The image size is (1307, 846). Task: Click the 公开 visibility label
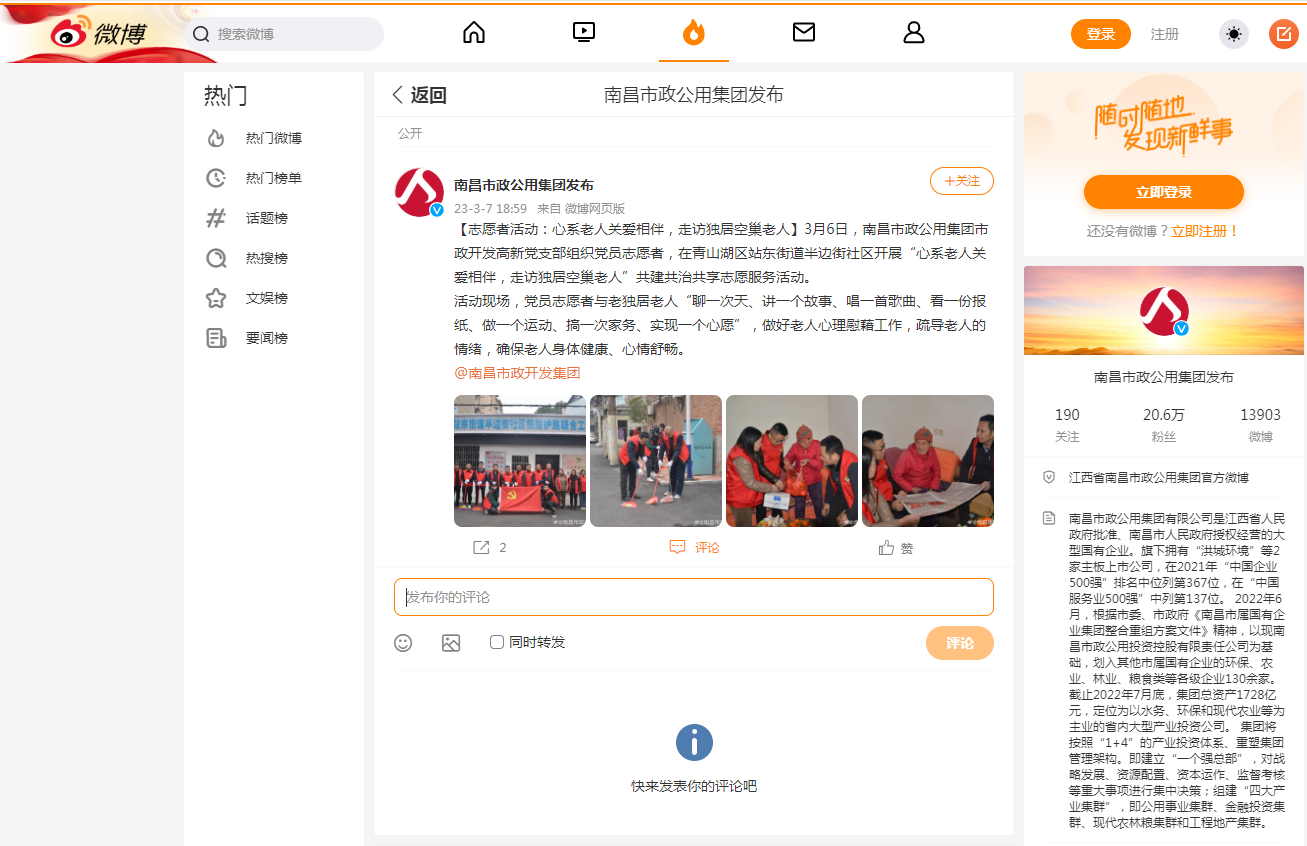[x=410, y=133]
